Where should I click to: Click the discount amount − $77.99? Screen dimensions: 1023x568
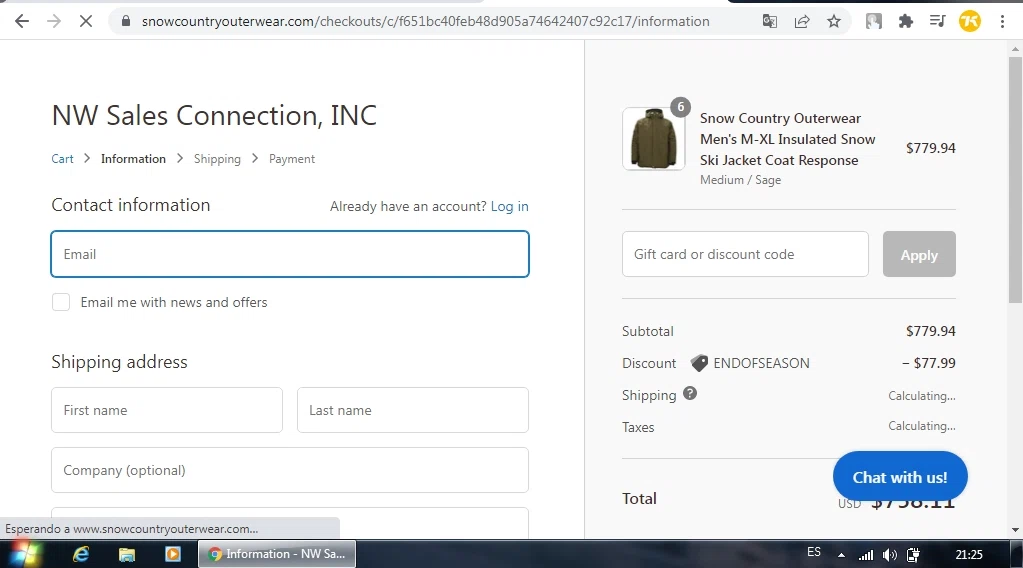[x=928, y=363]
